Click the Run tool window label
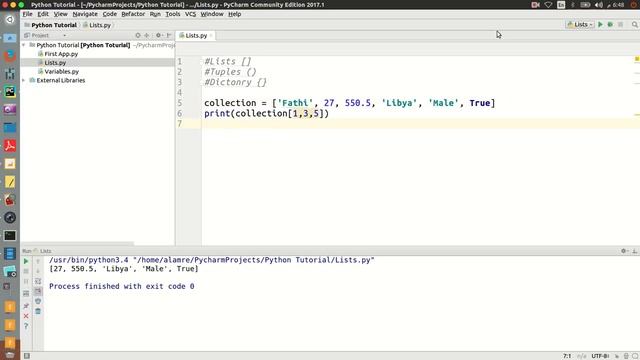Screen dimensions: 640x360 tap(27, 251)
